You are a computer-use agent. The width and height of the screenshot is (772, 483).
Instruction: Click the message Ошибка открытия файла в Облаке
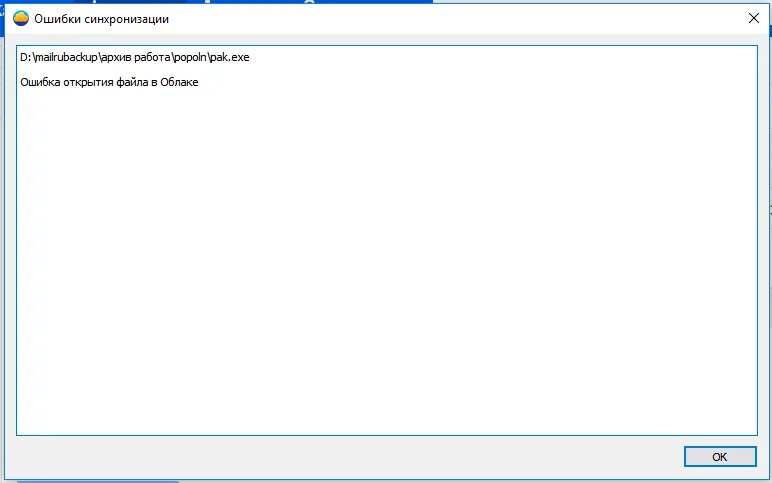coord(109,82)
